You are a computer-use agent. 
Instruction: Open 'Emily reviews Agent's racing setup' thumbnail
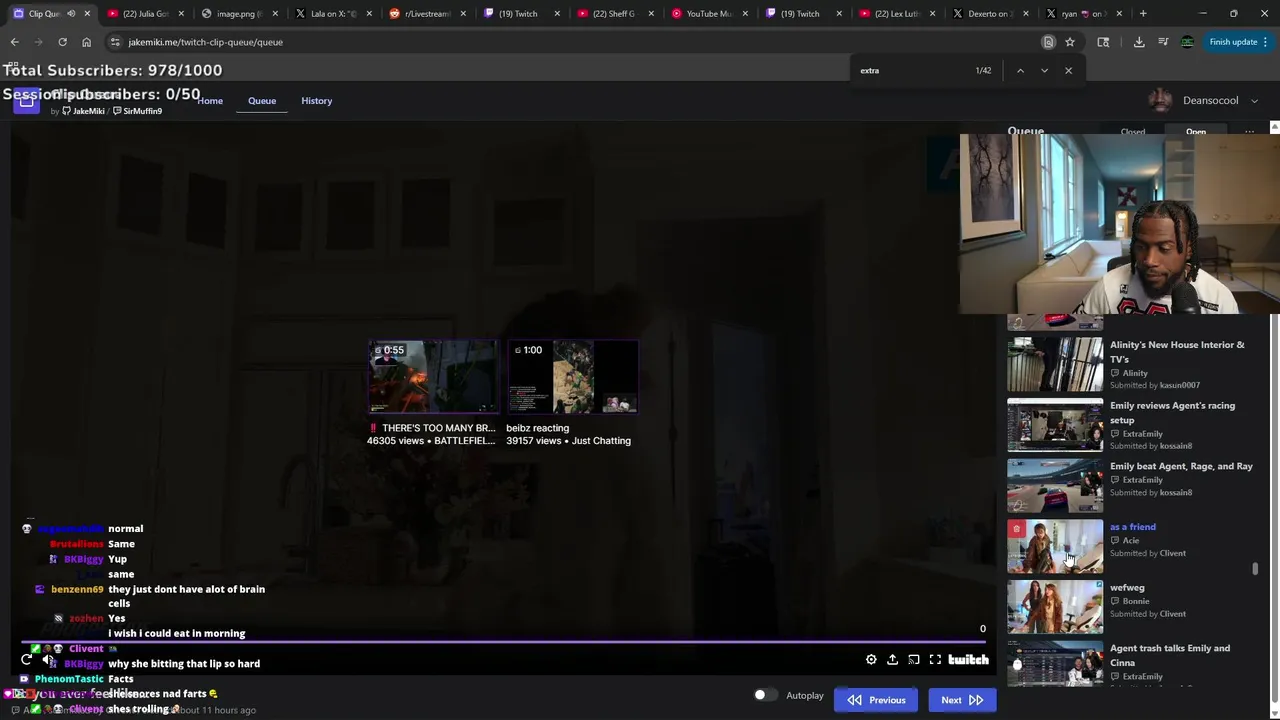pos(1055,425)
